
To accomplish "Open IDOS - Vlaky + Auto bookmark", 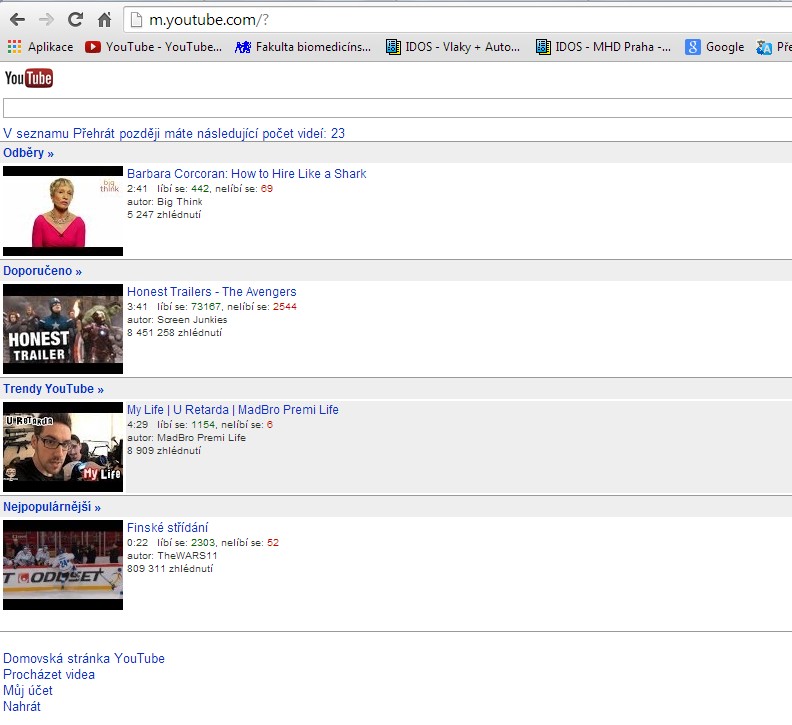I will point(453,47).
